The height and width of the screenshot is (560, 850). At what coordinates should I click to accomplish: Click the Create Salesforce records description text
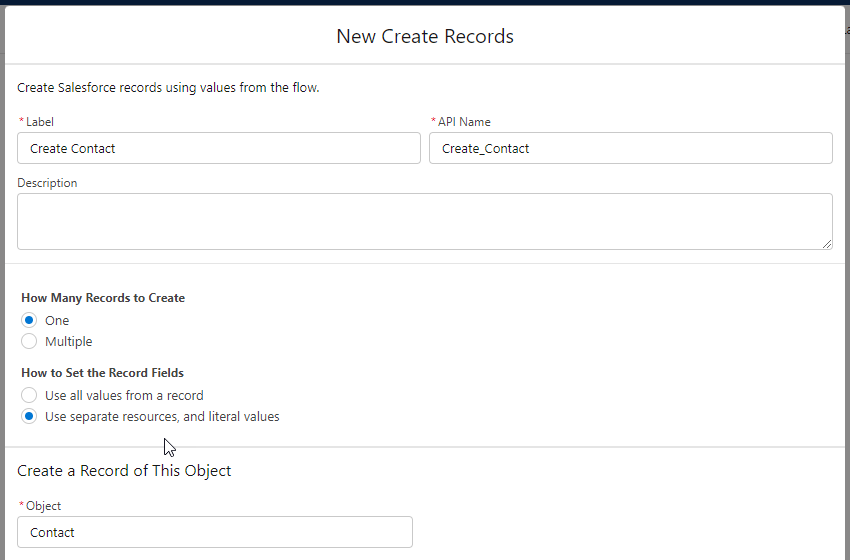pos(168,87)
